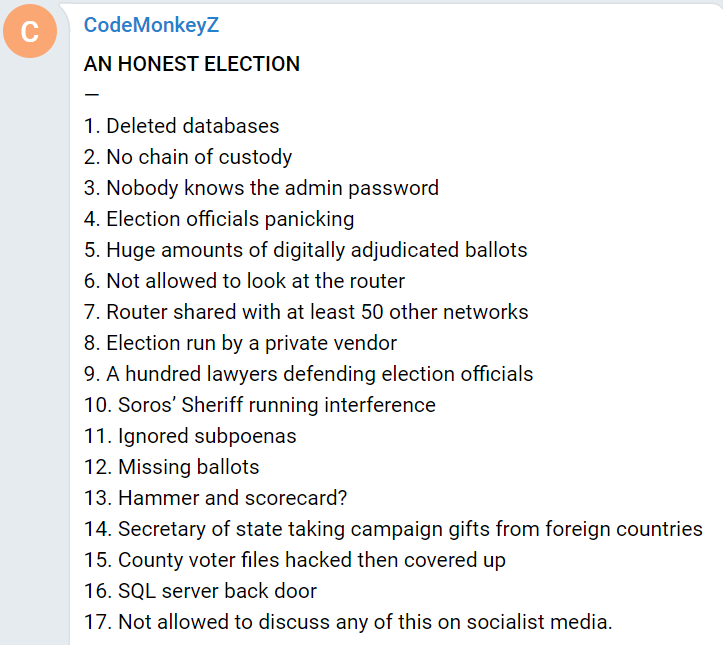Open the orange C profile avatar
This screenshot has height=645, width=723.
30,31
